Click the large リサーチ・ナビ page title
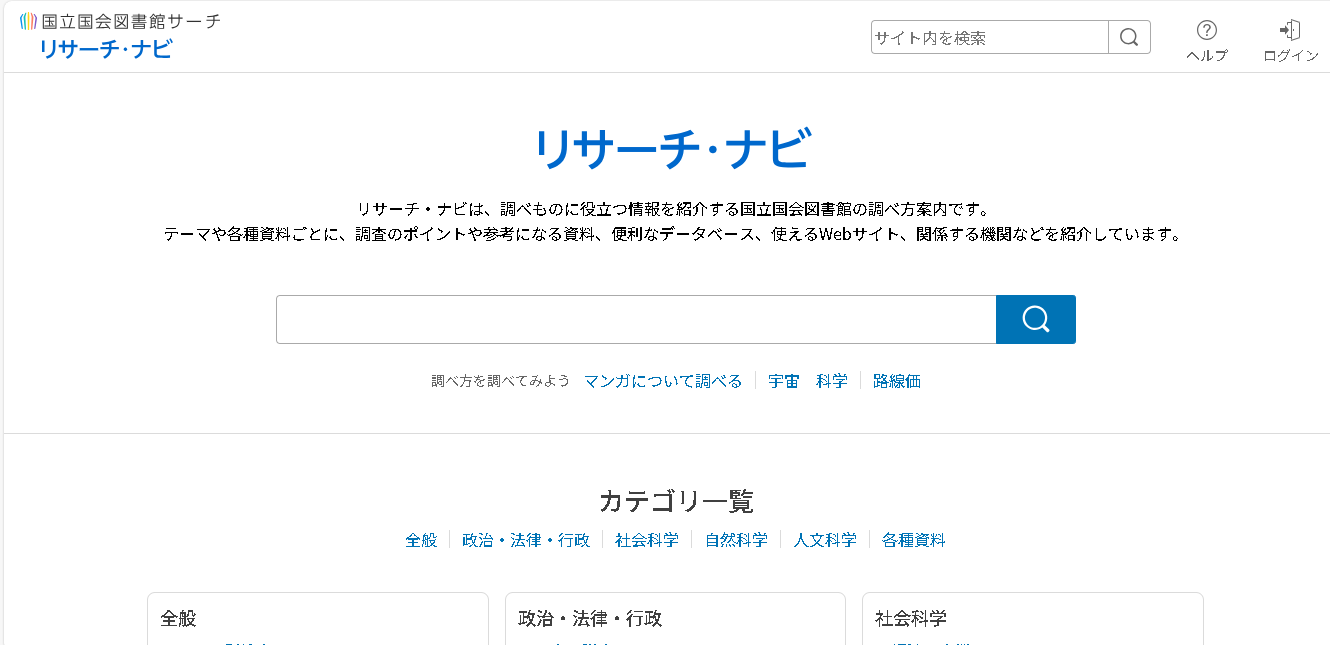1330x645 pixels. point(672,150)
